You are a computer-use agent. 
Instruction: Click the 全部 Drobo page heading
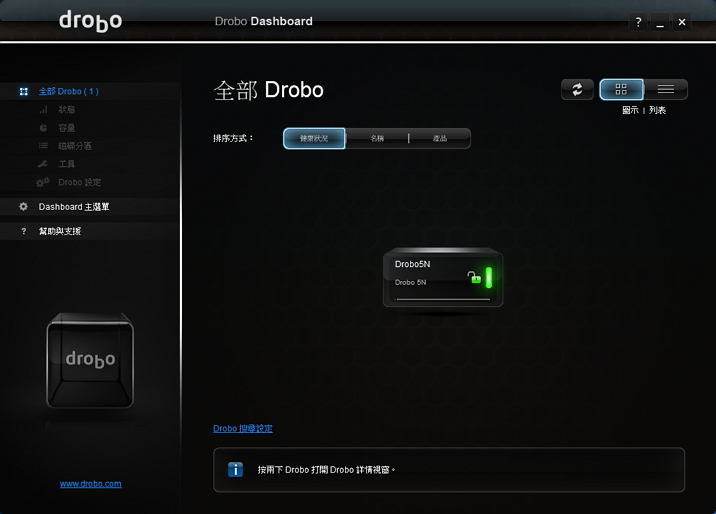coord(268,90)
